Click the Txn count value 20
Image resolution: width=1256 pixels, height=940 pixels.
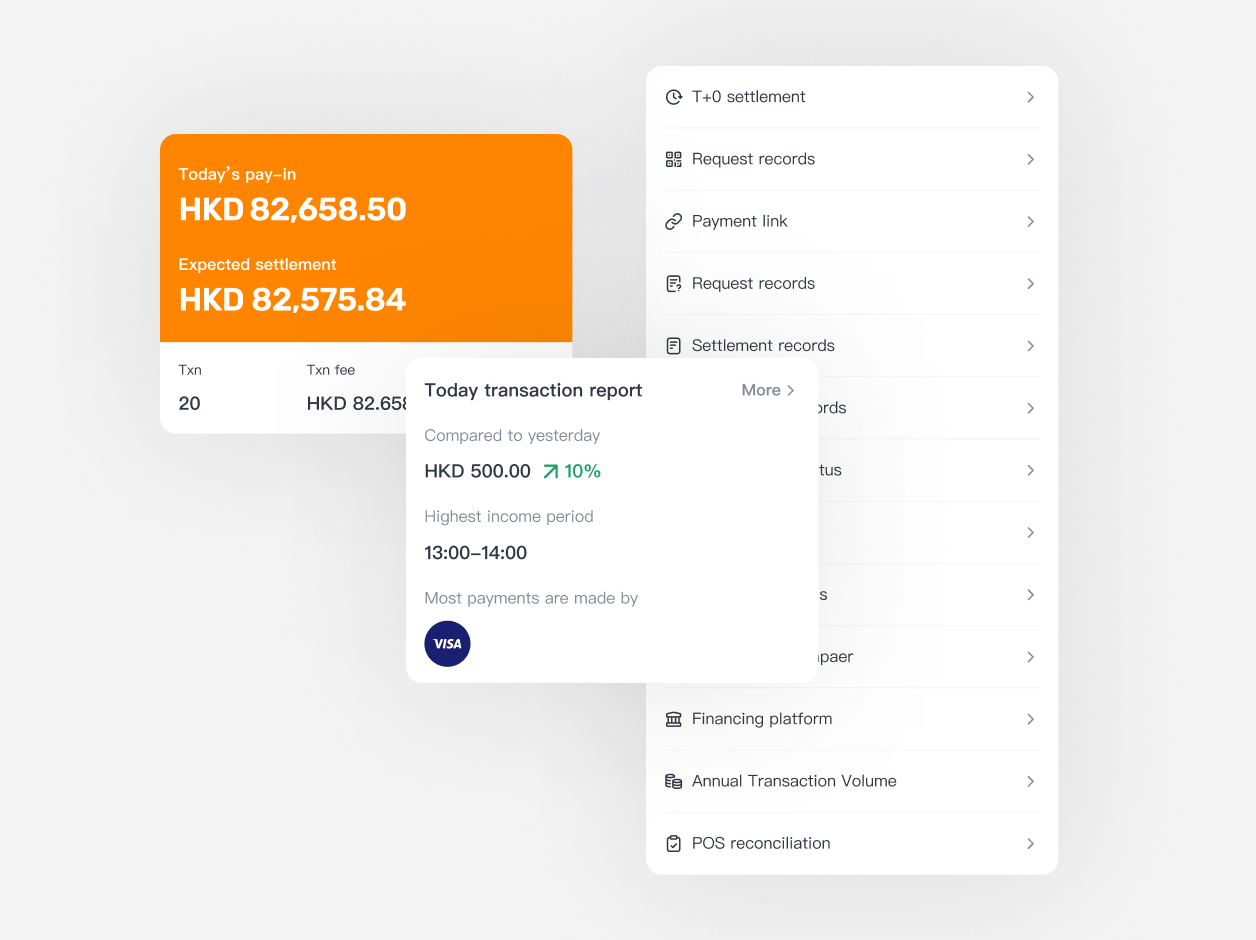190,403
